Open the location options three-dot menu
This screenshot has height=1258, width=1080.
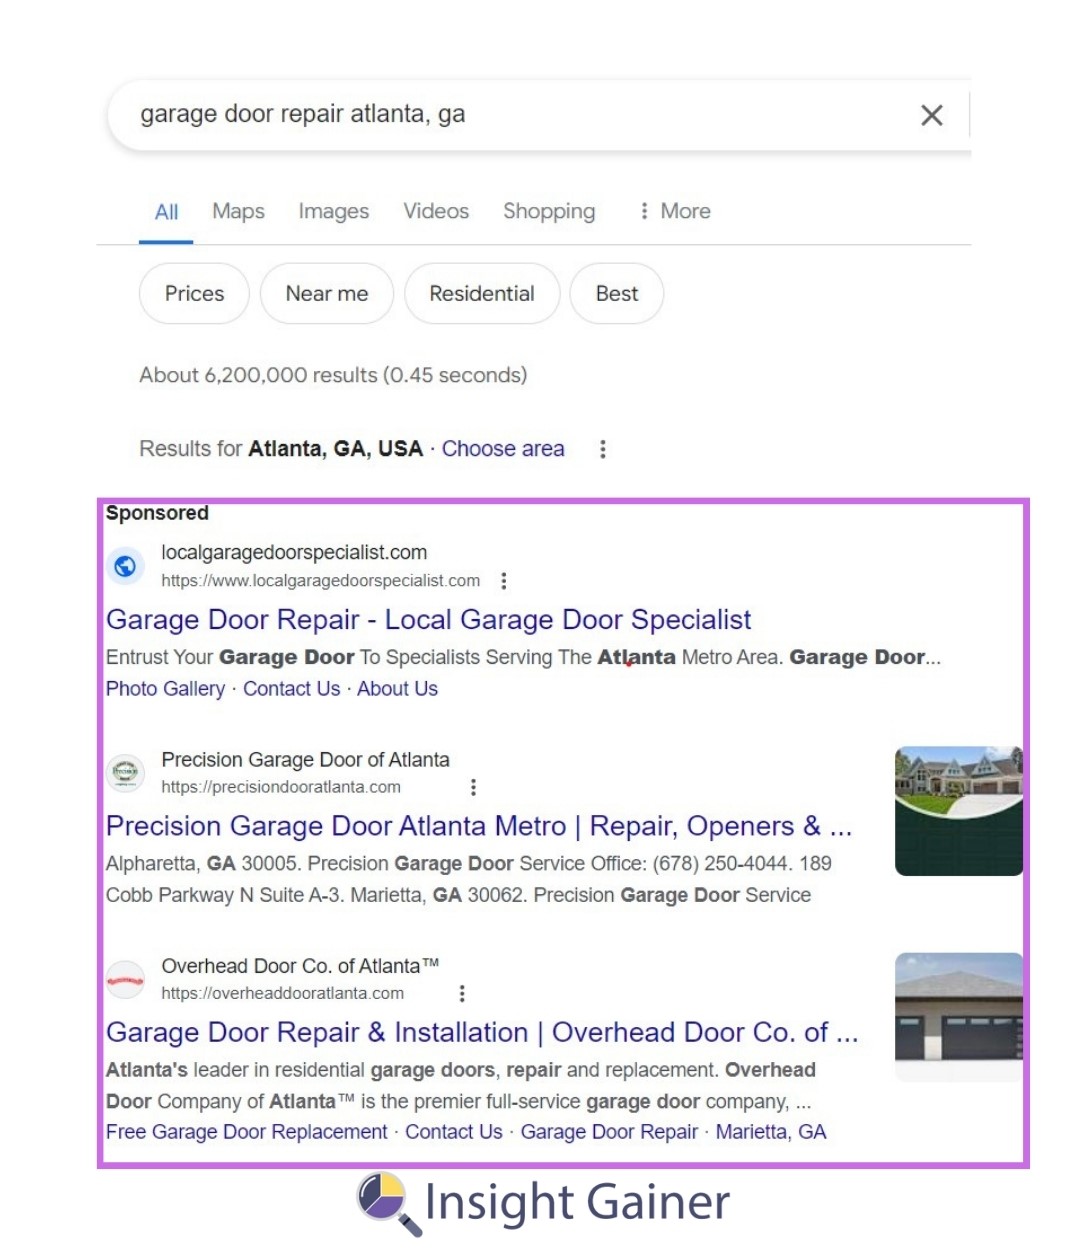click(602, 449)
